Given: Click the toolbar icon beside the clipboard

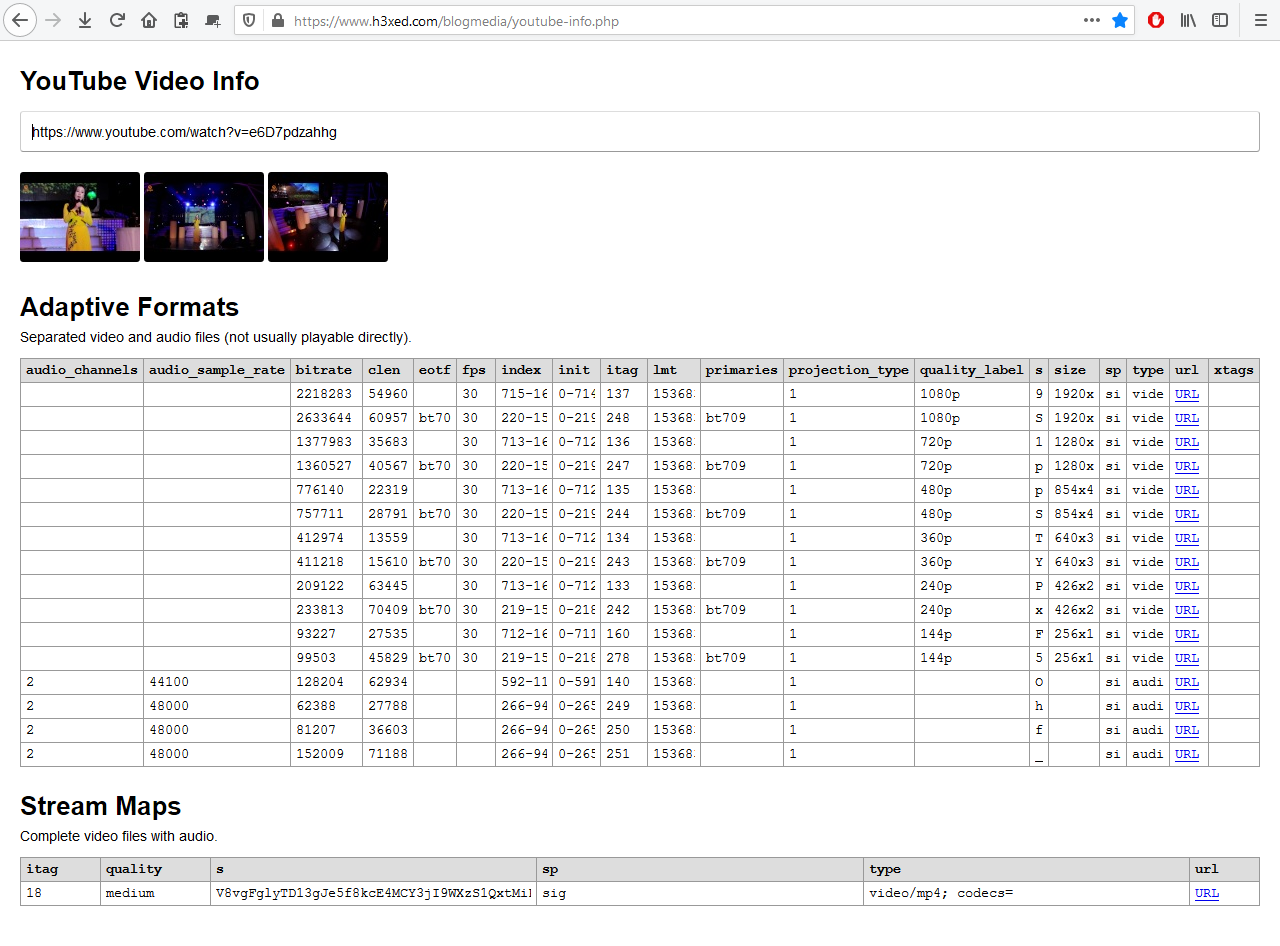Looking at the screenshot, I should [x=213, y=20].
